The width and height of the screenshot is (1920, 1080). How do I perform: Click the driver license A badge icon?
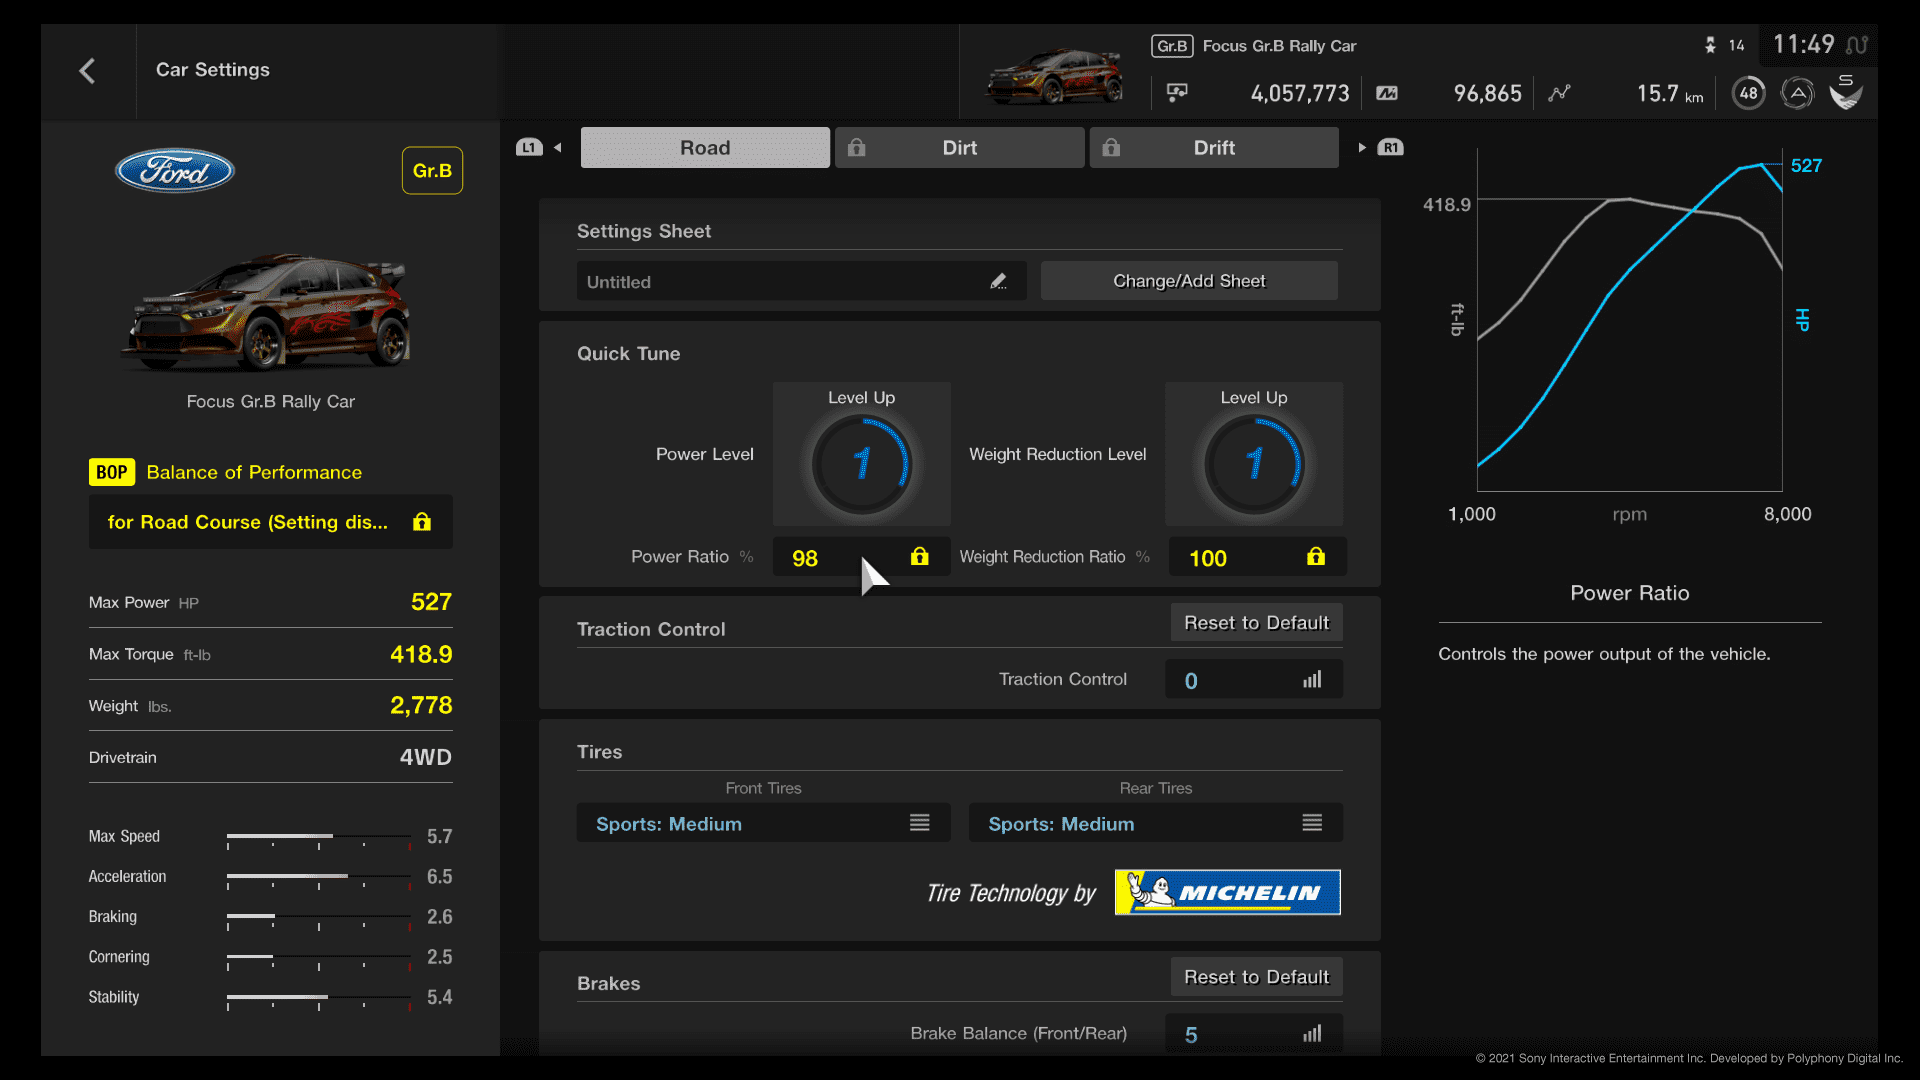point(1797,93)
